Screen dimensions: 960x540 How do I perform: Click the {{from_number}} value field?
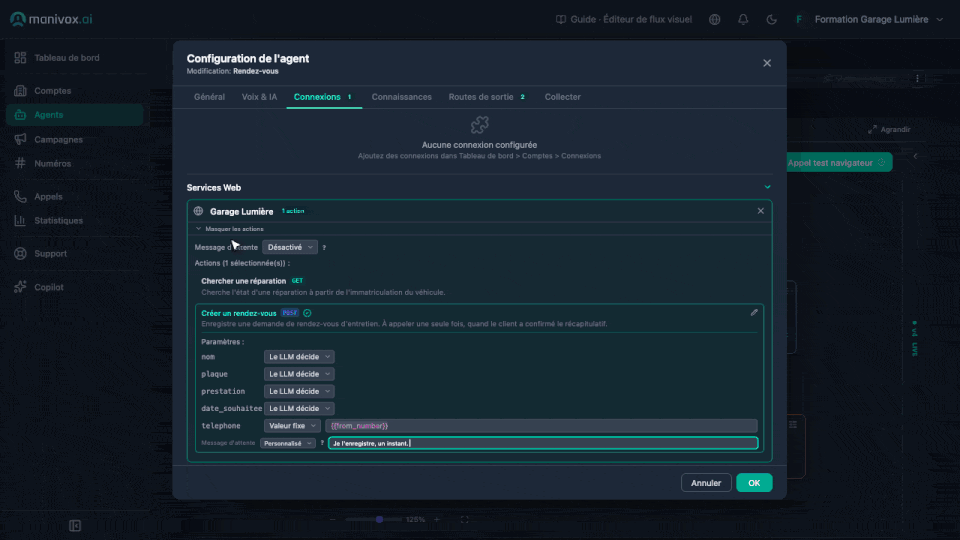click(x=541, y=426)
